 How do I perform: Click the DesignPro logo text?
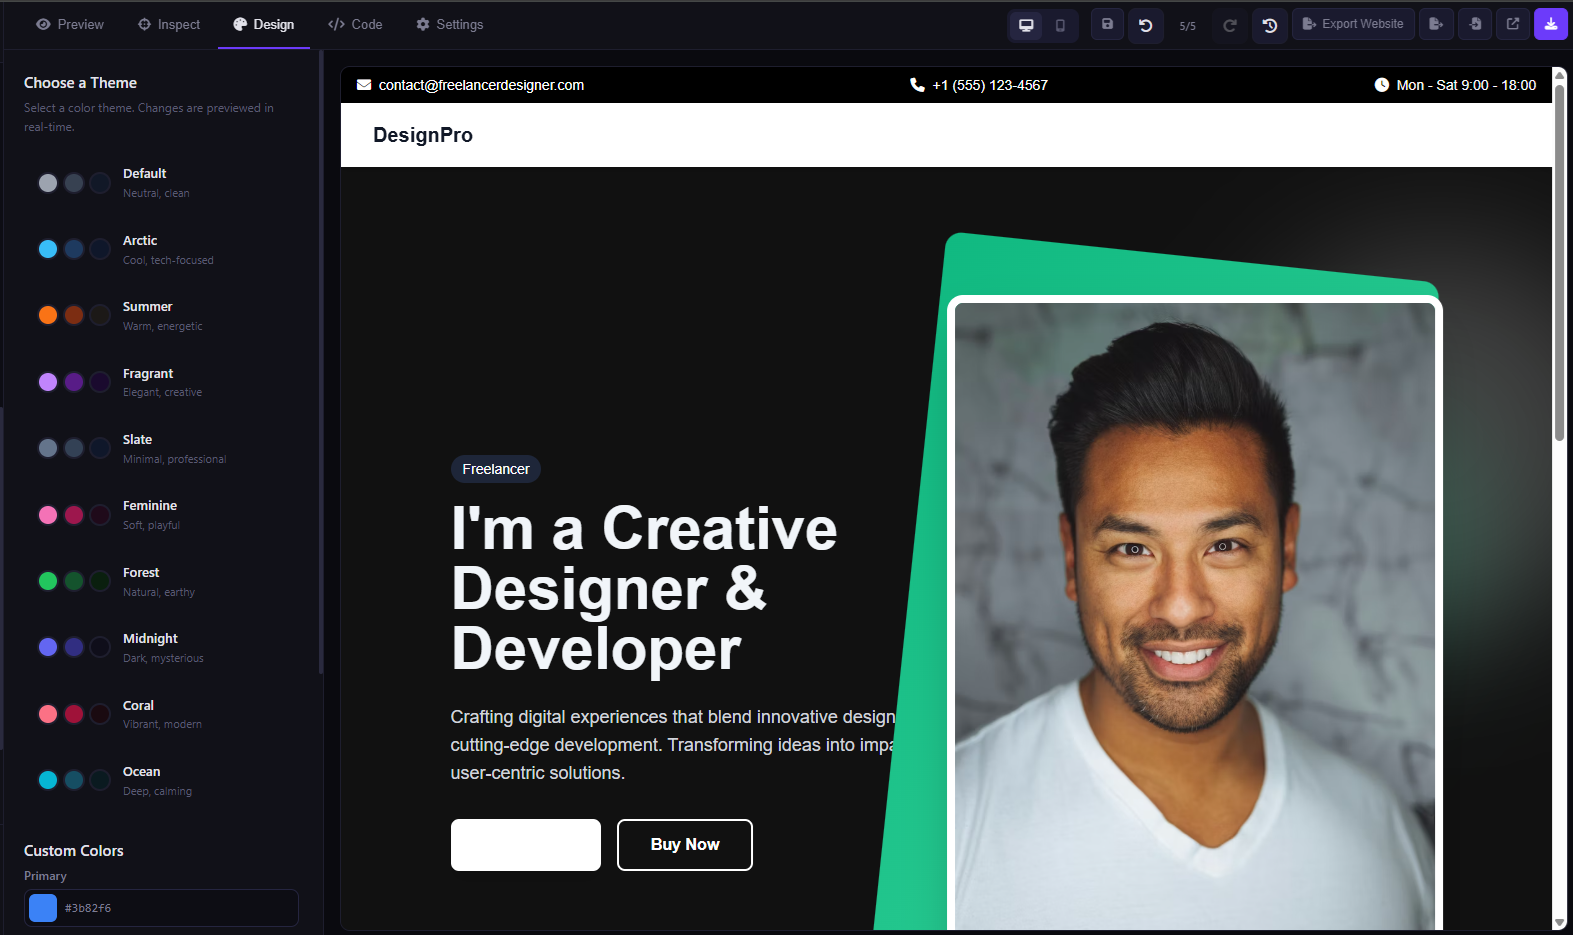423,135
